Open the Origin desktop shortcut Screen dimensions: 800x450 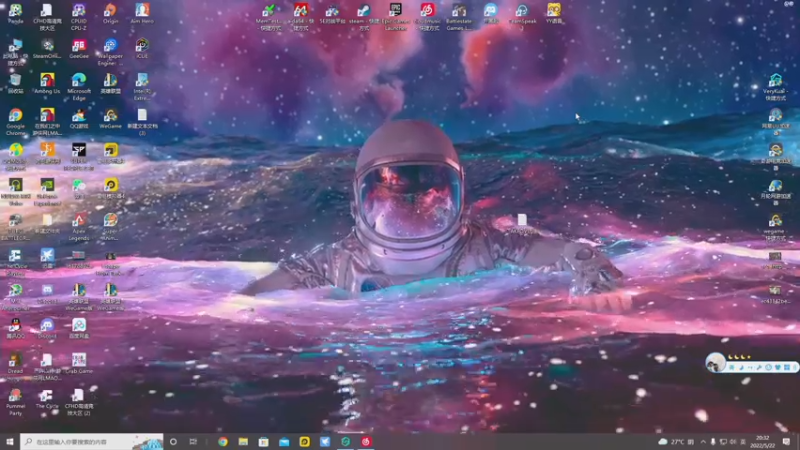(110, 14)
